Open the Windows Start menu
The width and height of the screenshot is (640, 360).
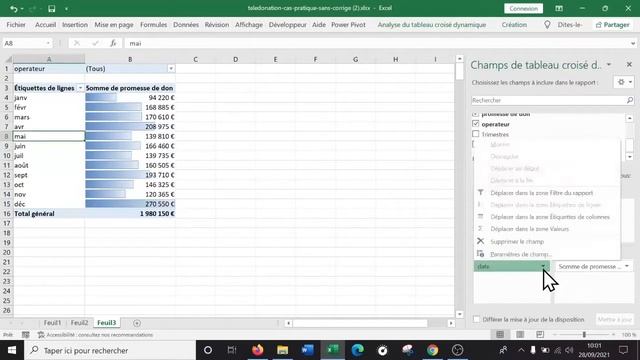coord(12,350)
